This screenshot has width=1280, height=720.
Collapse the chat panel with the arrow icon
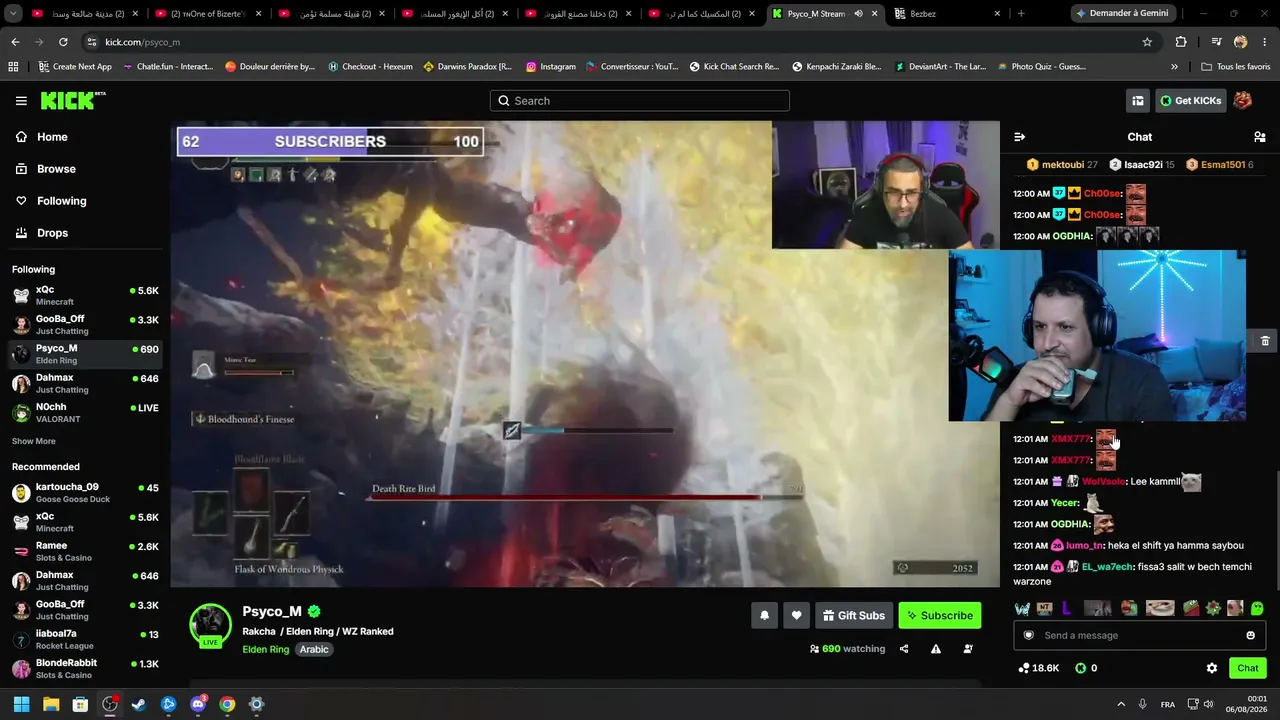point(1019,137)
